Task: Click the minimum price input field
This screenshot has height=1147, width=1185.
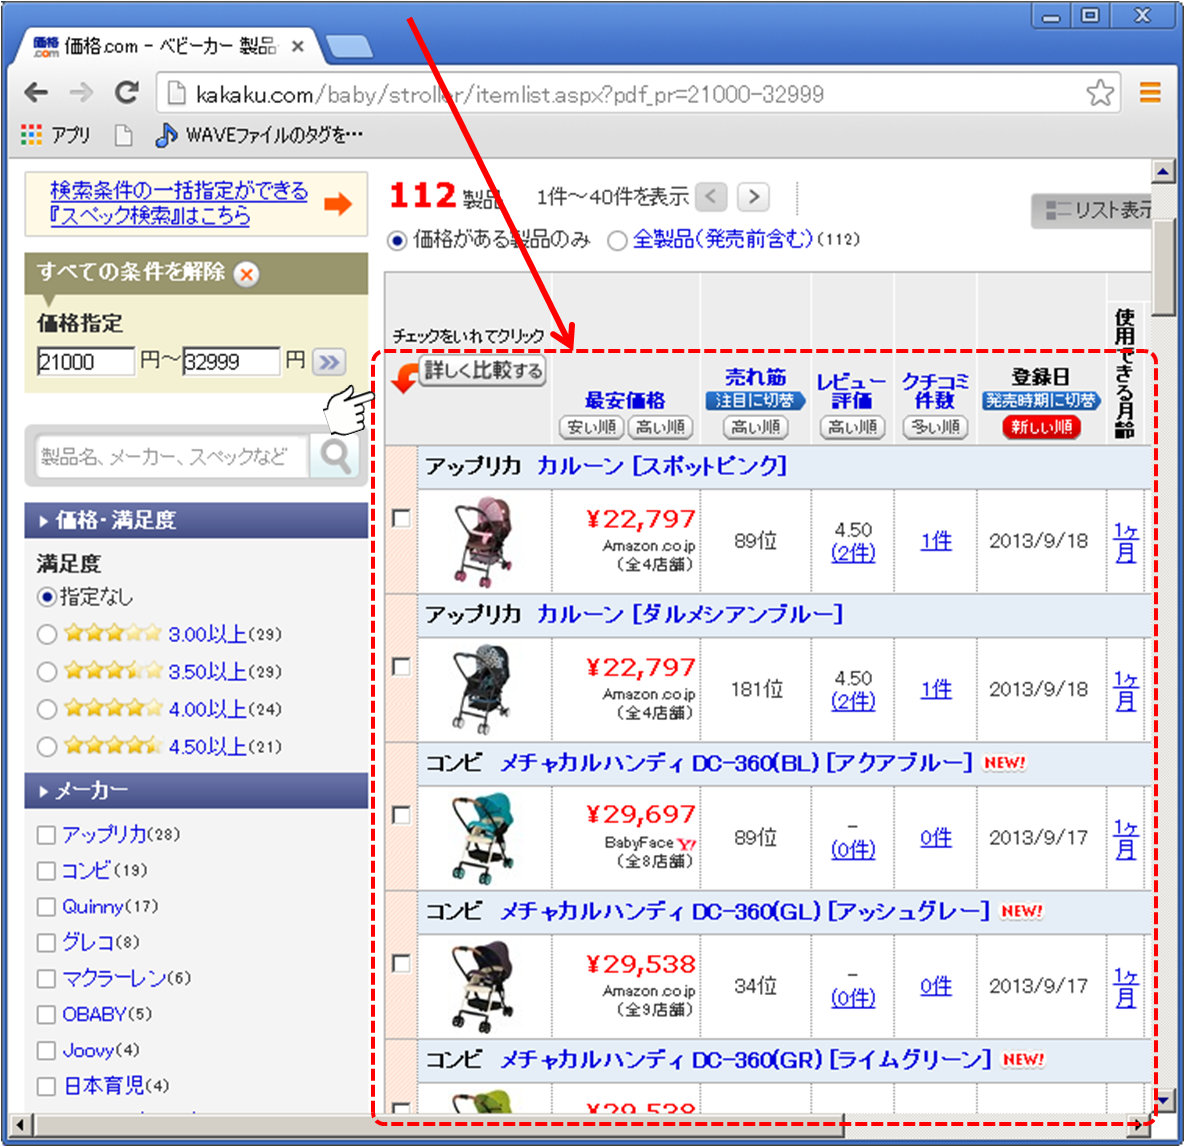Action: coord(85,362)
